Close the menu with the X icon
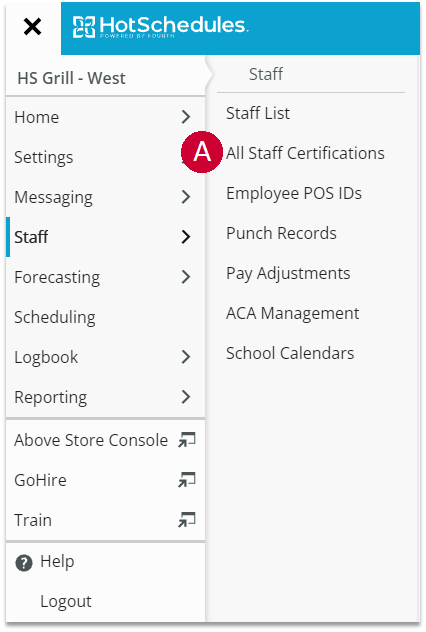The width and height of the screenshot is (426, 632). pos(32,27)
